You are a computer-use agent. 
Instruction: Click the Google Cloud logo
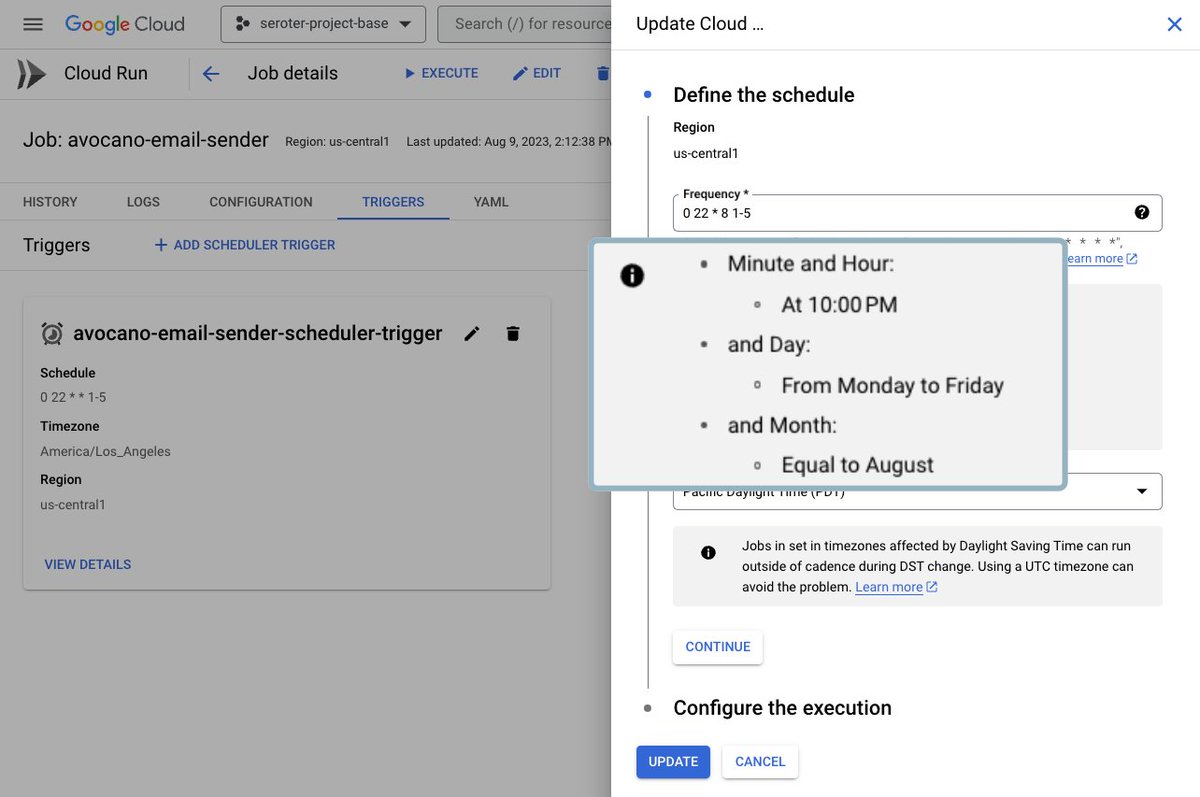[x=125, y=24]
